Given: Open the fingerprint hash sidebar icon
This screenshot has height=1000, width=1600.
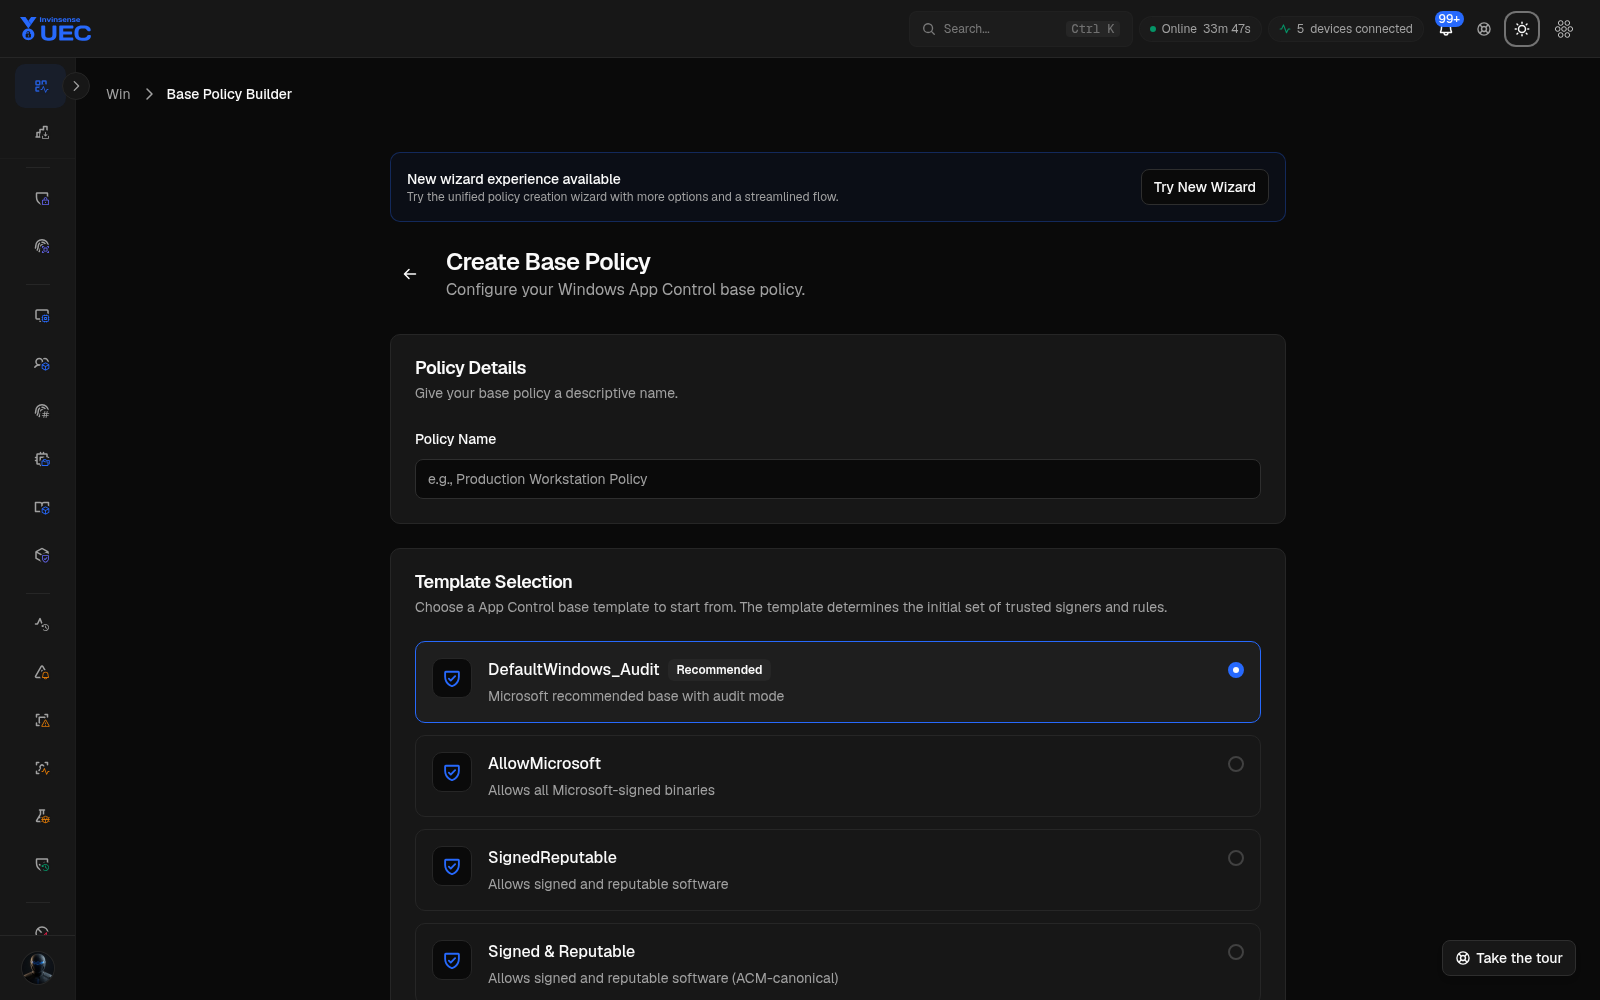Looking at the screenshot, I should point(42,411).
